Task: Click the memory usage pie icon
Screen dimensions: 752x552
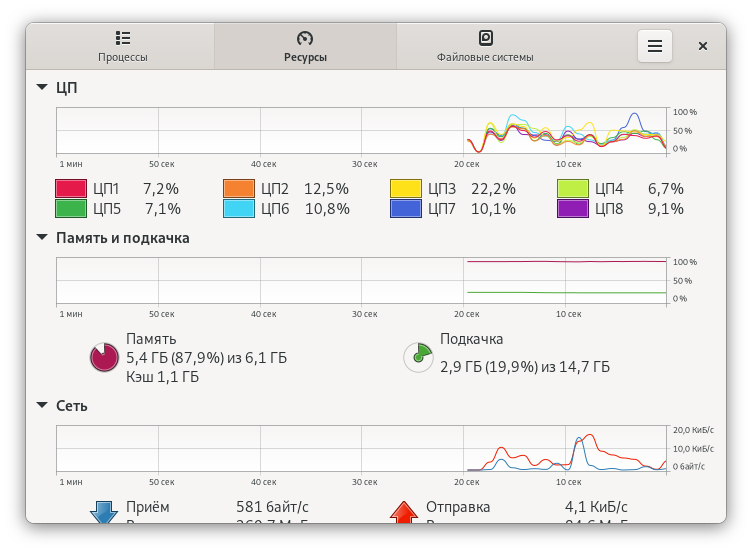Action: point(104,357)
